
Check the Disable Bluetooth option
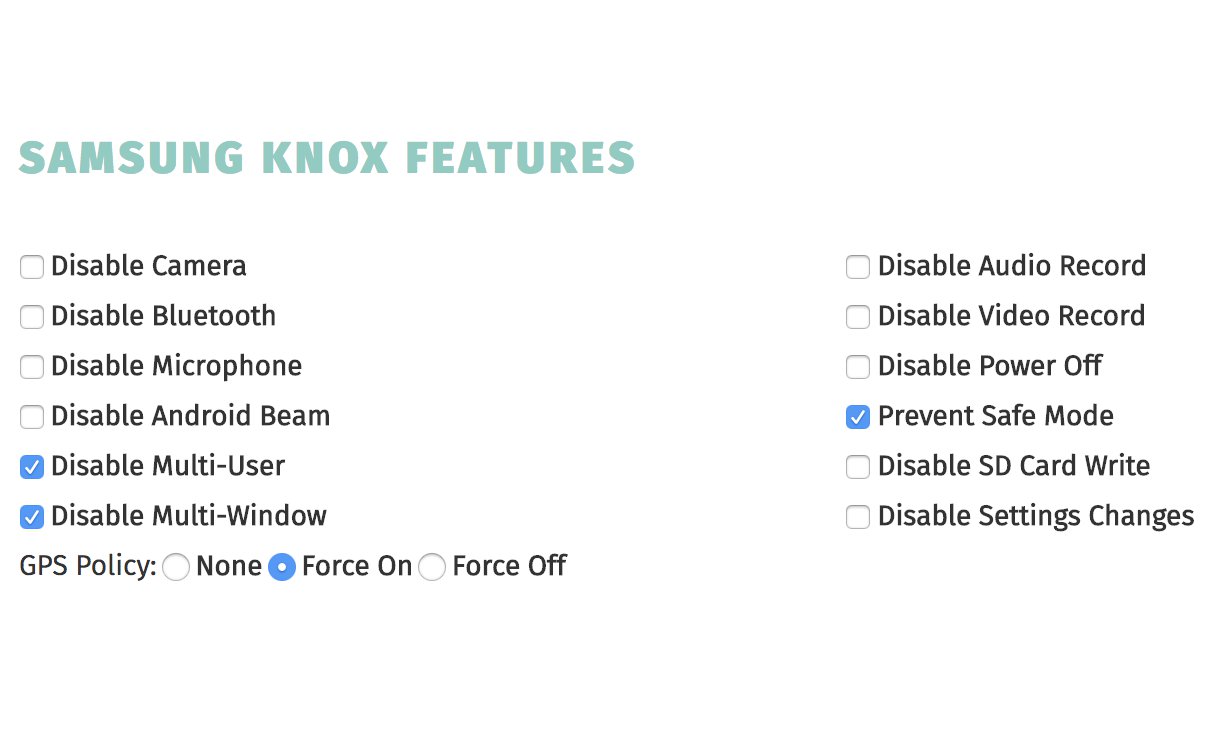[x=32, y=317]
